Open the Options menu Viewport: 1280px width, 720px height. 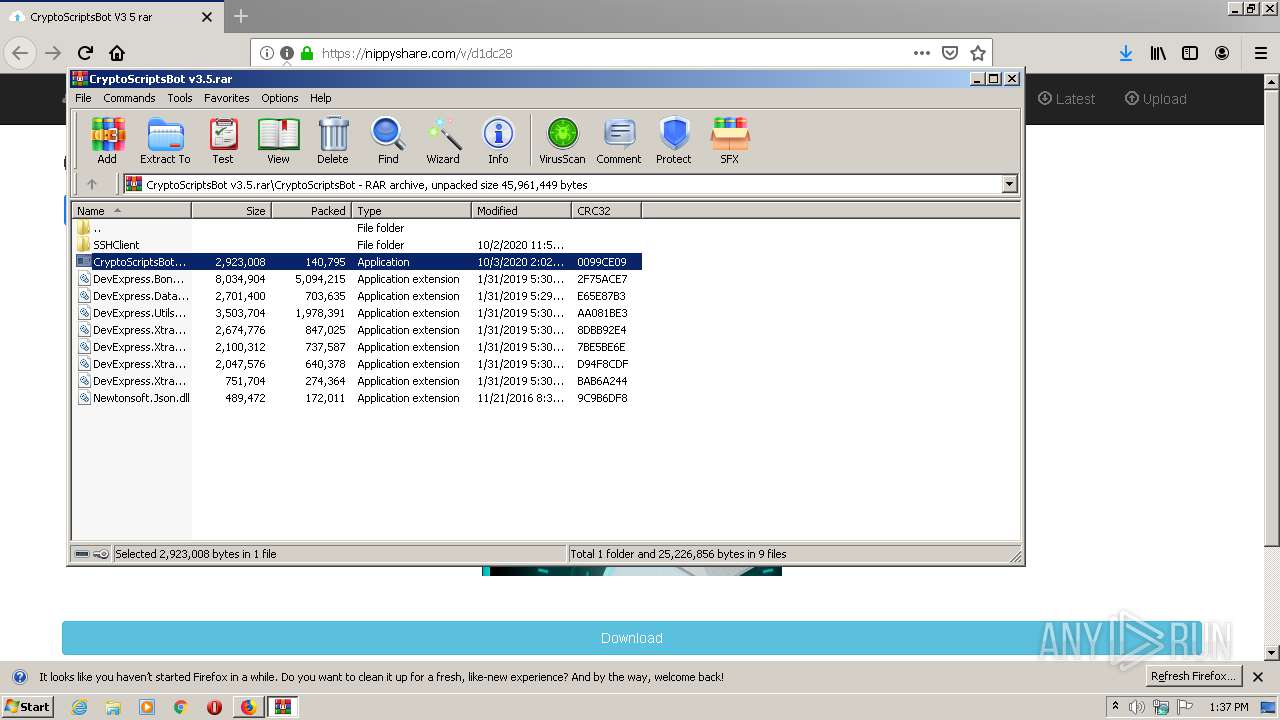coord(280,98)
